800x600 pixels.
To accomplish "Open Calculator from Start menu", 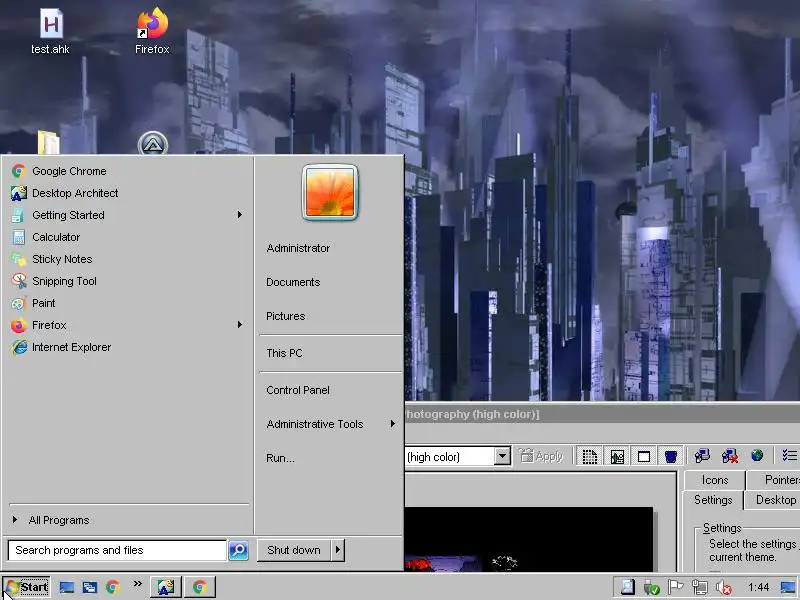I will click(x=128, y=237).
